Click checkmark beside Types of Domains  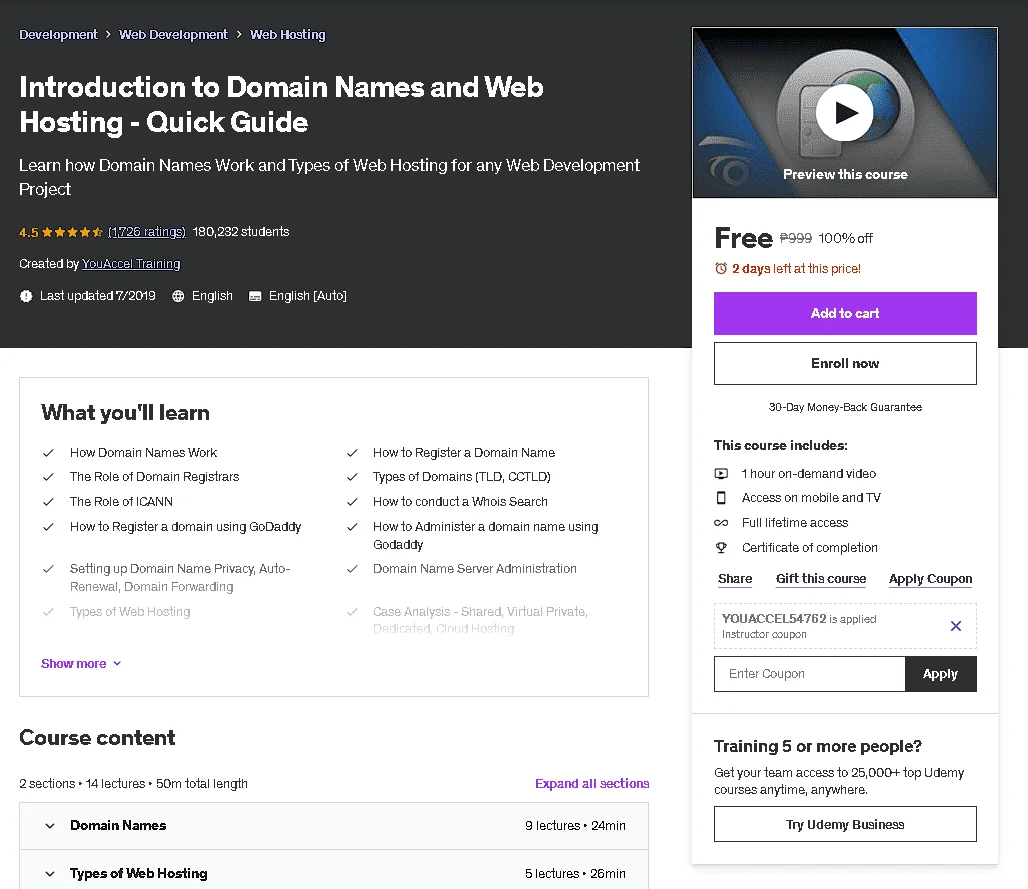point(352,477)
